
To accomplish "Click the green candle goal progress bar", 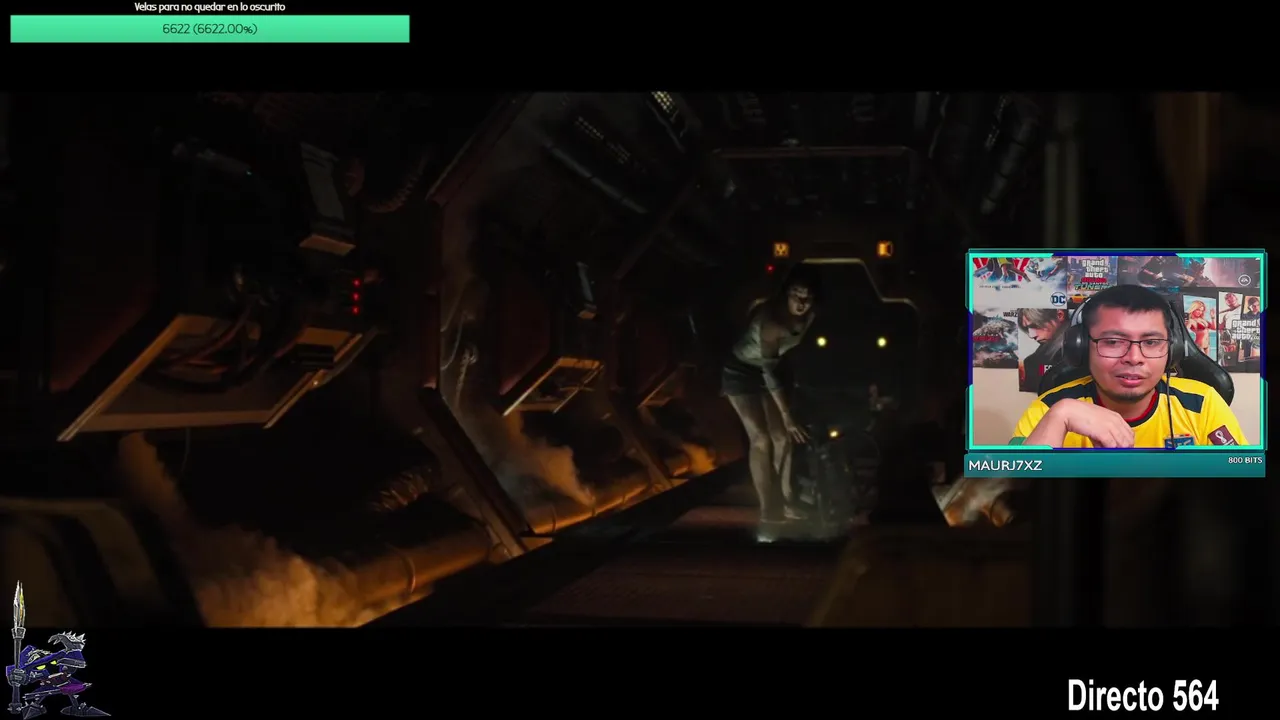I will point(210,29).
